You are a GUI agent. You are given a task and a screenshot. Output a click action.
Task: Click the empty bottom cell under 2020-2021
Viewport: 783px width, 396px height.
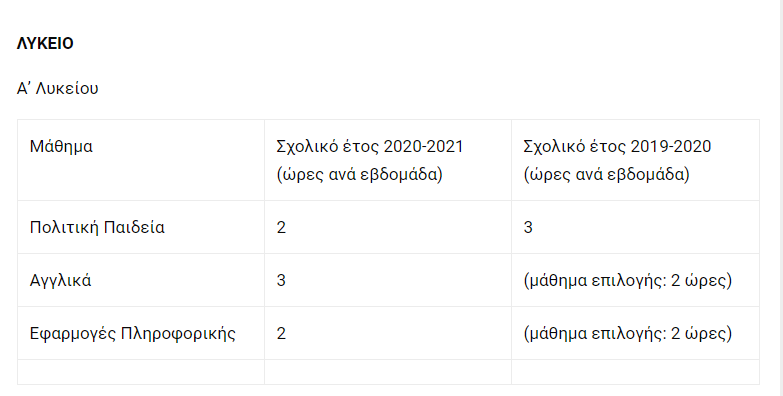388,372
